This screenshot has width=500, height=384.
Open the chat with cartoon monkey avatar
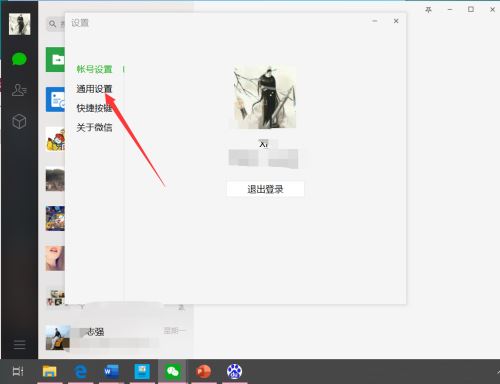coord(55,139)
